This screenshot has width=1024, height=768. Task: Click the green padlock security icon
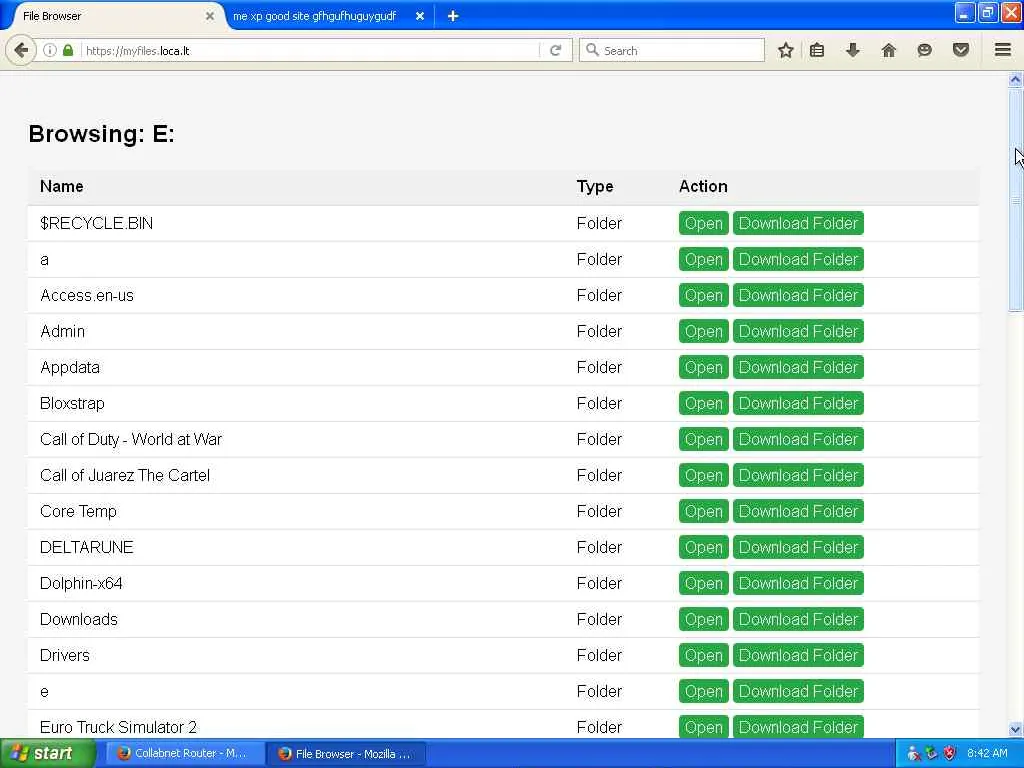68,50
